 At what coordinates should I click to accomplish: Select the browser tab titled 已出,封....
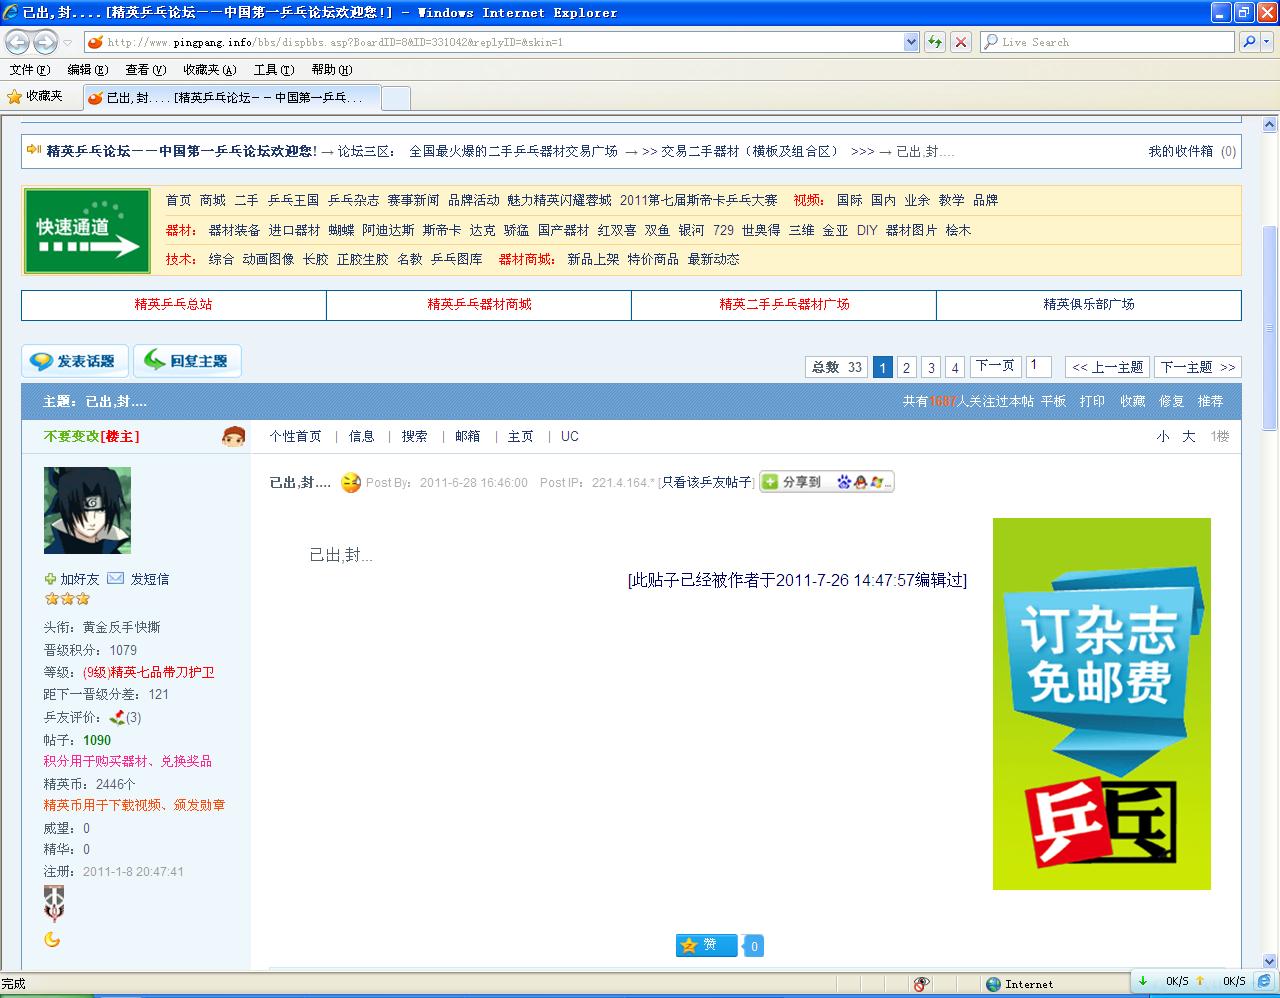tap(230, 97)
